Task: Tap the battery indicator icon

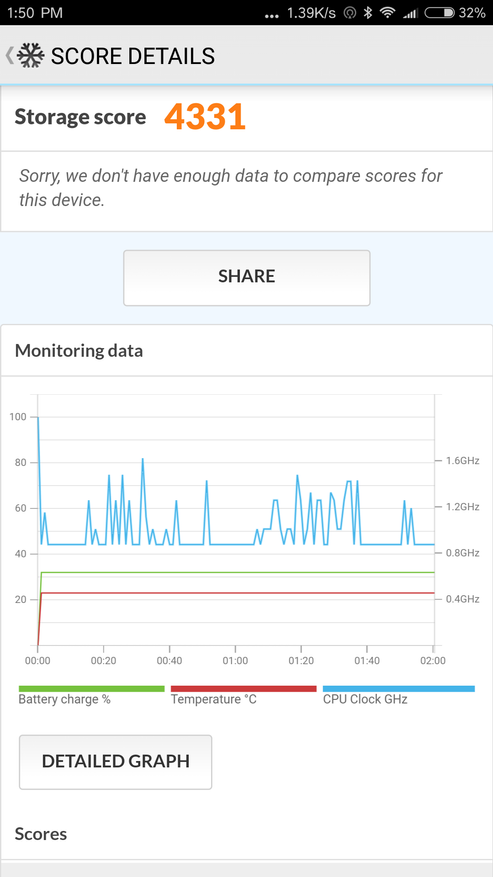Action: [x=440, y=12]
